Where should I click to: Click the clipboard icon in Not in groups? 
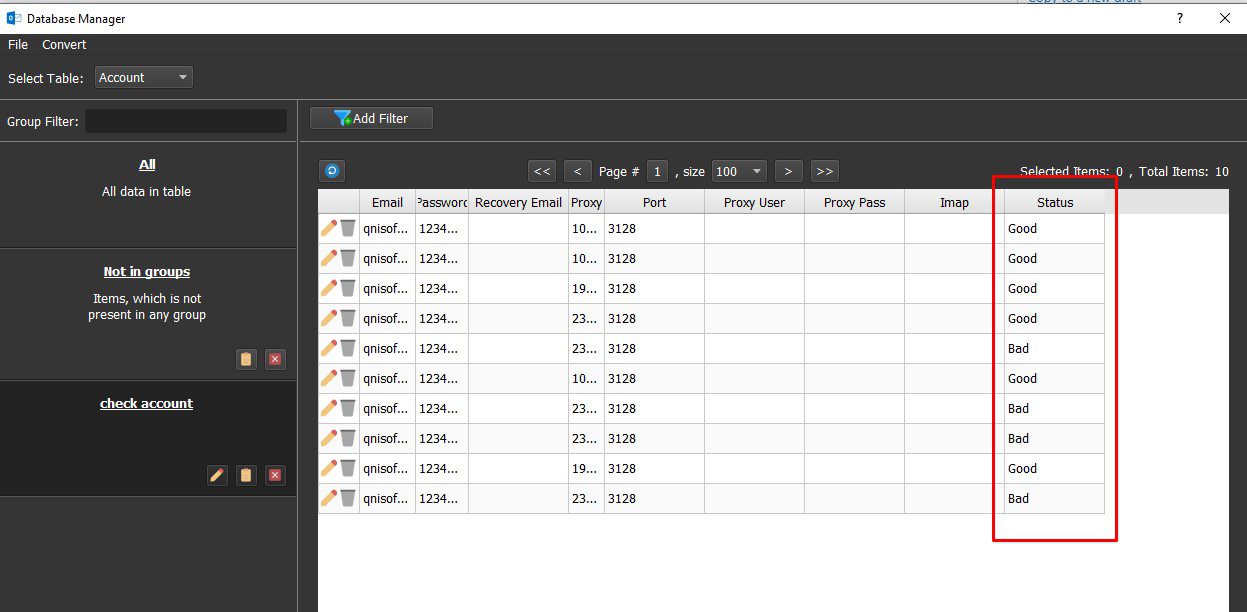(246, 359)
